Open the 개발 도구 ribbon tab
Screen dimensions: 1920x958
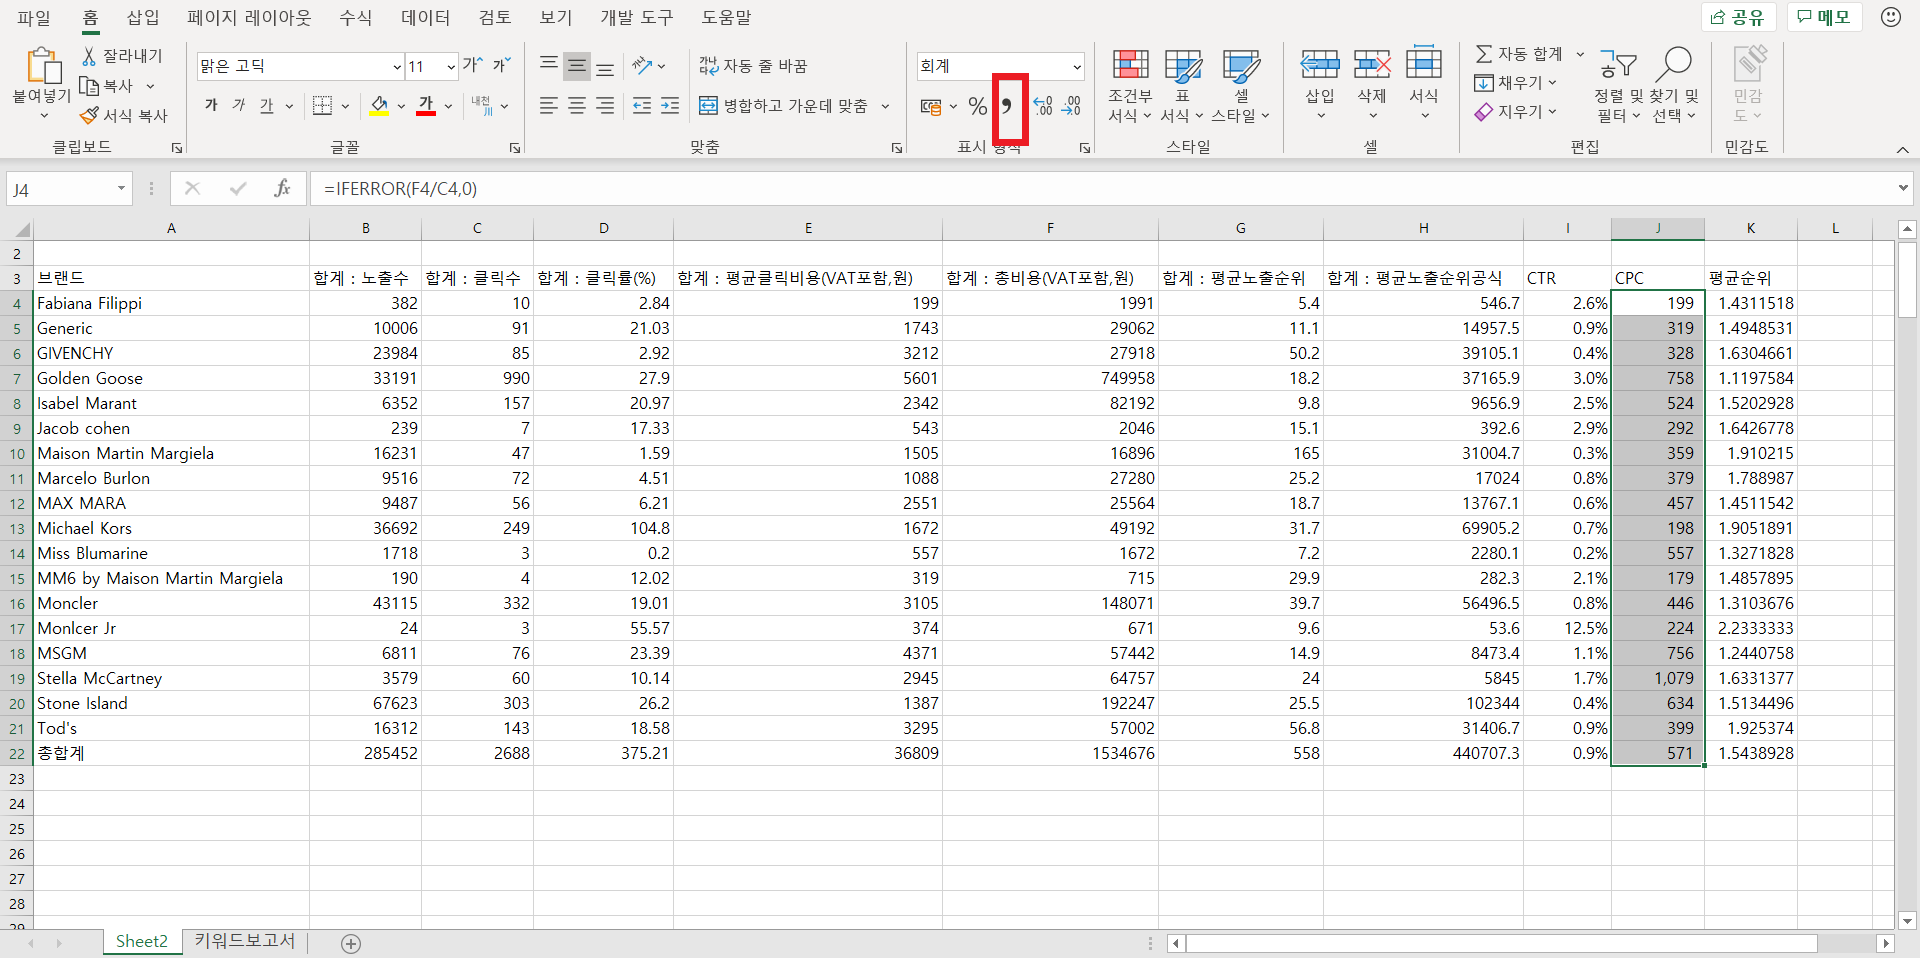tap(637, 18)
